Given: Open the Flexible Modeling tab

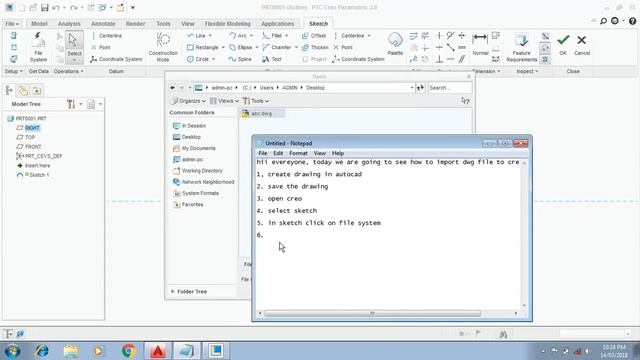Looking at the screenshot, I should [228, 24].
